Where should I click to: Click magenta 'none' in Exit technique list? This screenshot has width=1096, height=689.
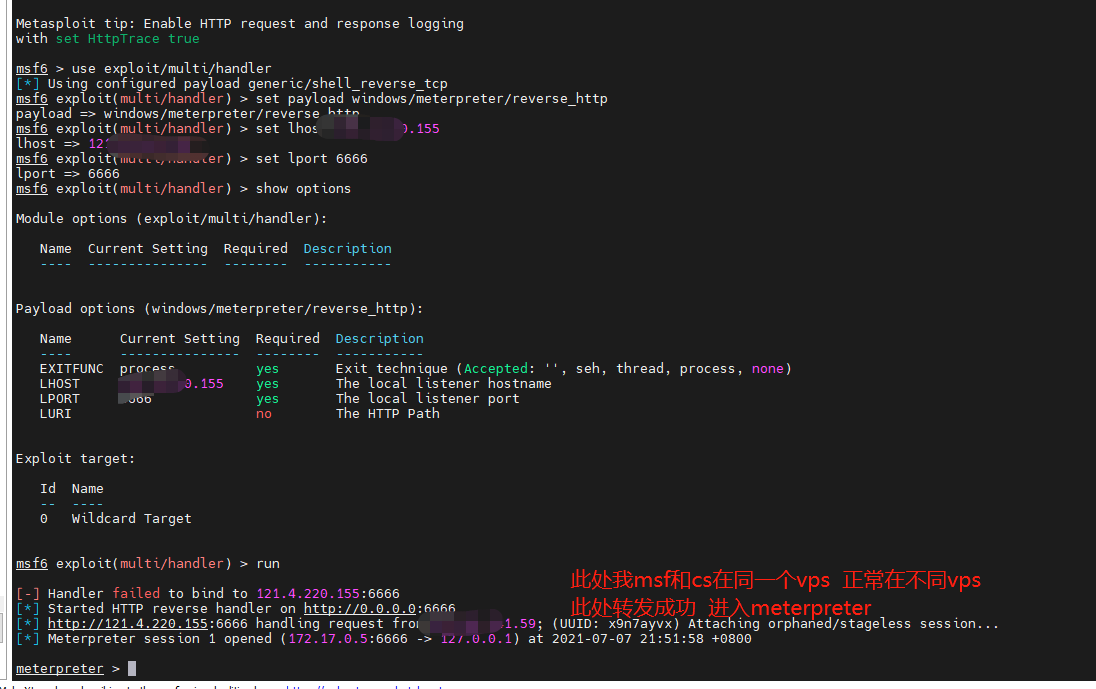tap(767, 369)
